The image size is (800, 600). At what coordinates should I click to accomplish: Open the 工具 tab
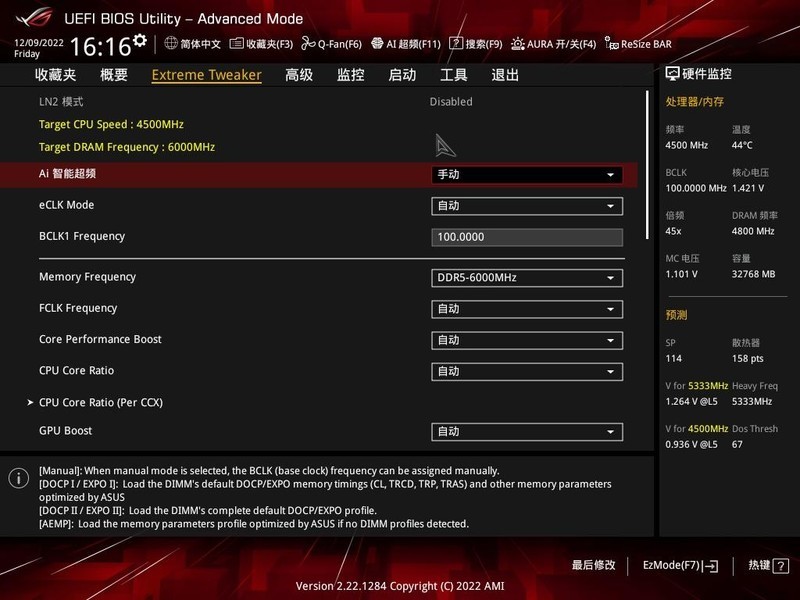(x=454, y=75)
